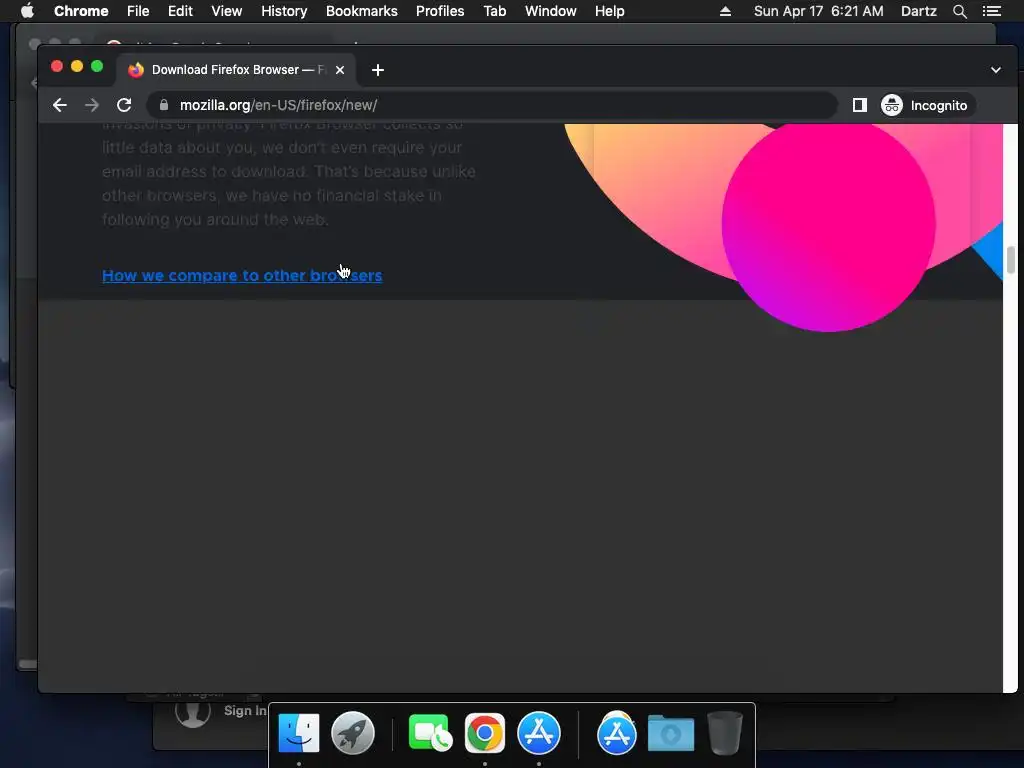Image resolution: width=1024 pixels, height=768 pixels.
Task: Open Spotlight search magnifier
Action: [959, 11]
